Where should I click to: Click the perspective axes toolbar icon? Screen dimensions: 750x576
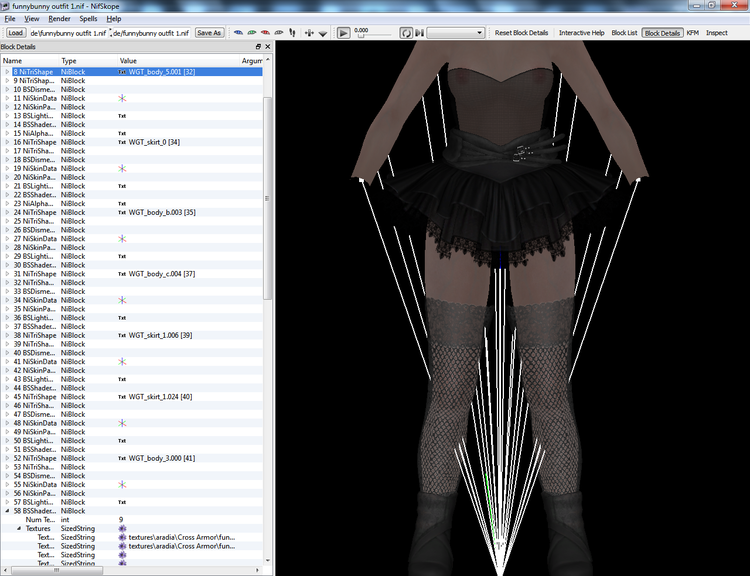(x=309, y=33)
